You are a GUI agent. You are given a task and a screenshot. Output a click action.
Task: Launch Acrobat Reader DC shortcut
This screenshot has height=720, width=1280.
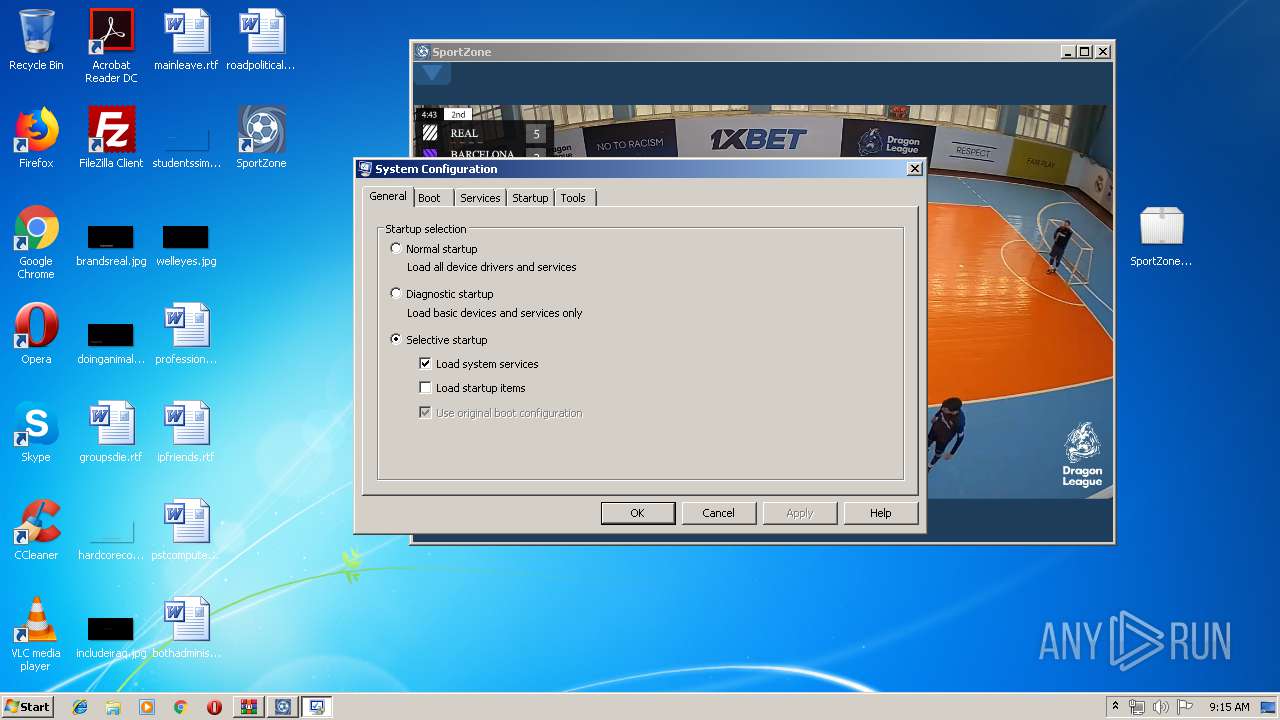pos(111,46)
